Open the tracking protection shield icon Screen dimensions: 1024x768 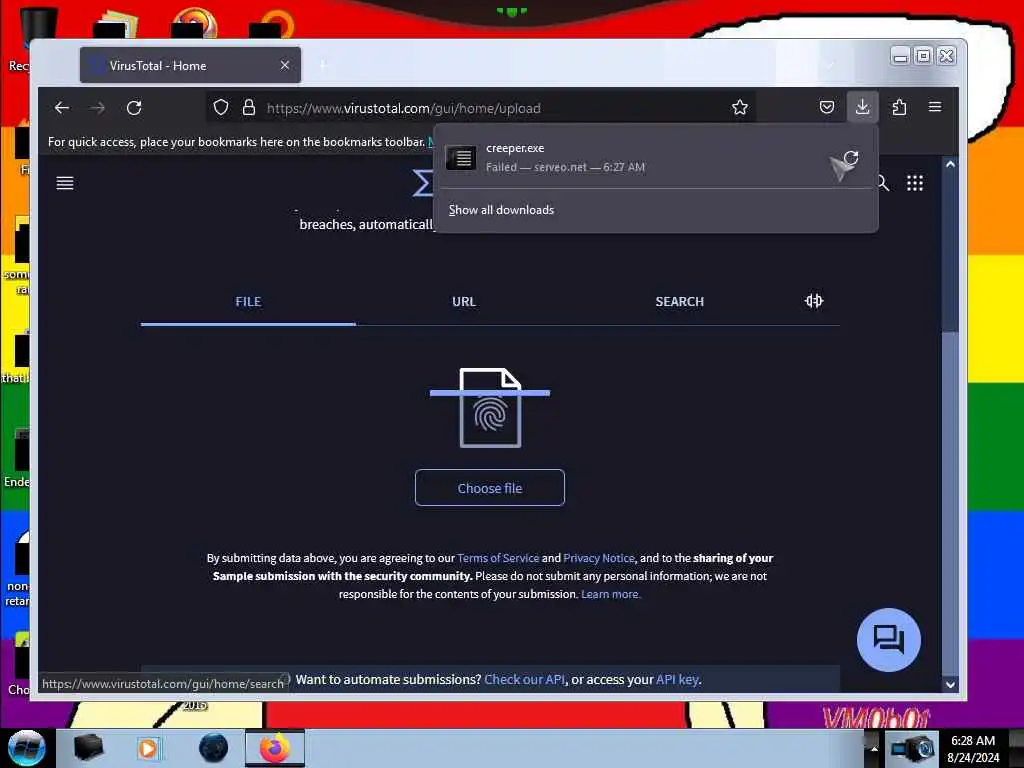(221, 107)
